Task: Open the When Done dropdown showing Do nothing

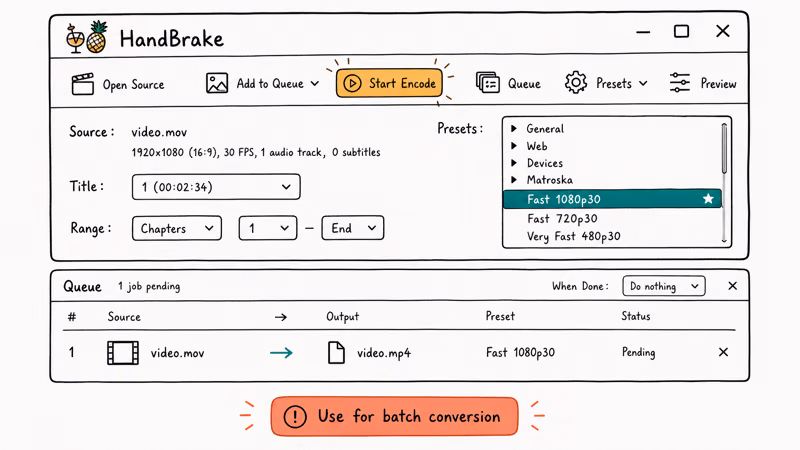Action: click(664, 286)
